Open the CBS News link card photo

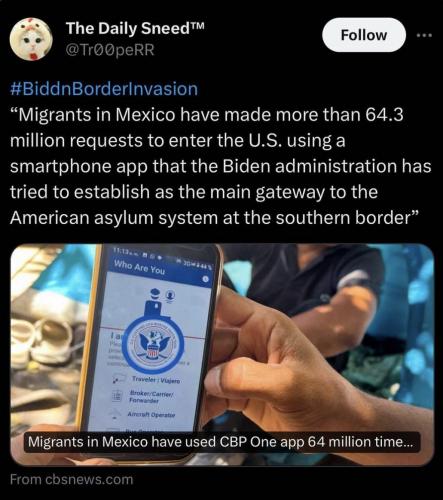(x=222, y=354)
